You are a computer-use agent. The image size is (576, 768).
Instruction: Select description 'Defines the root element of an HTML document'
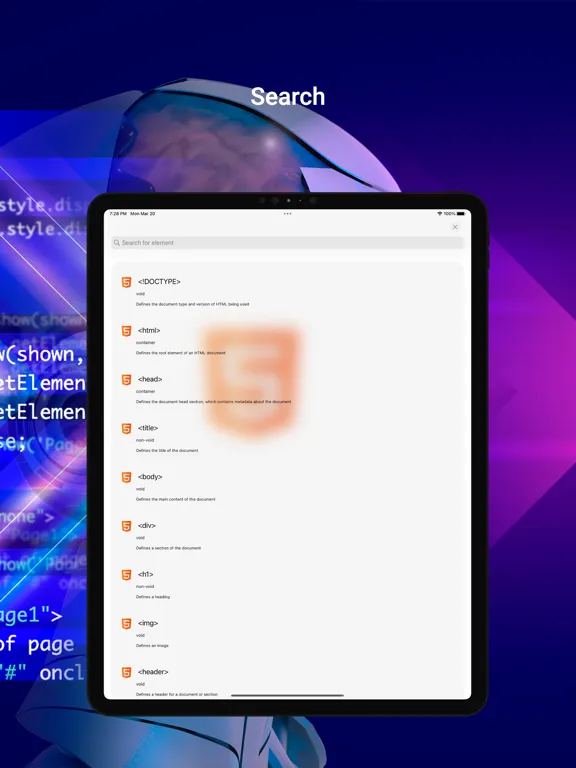click(181, 353)
